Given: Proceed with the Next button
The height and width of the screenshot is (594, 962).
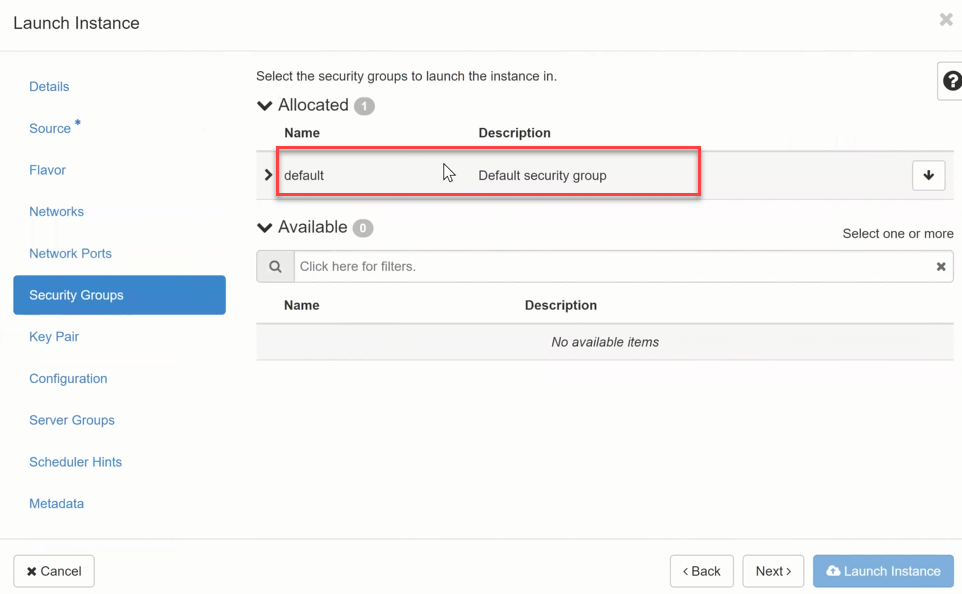Looking at the screenshot, I should 773,571.
